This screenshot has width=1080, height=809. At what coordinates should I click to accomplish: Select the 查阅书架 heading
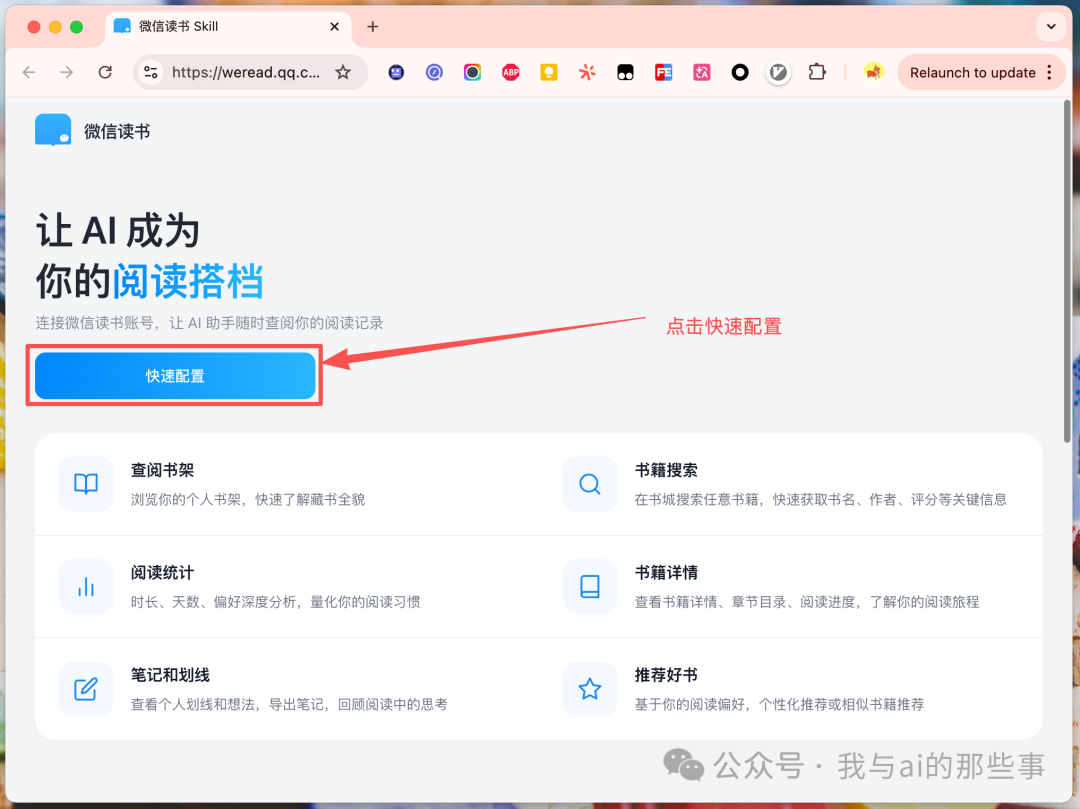coord(163,470)
